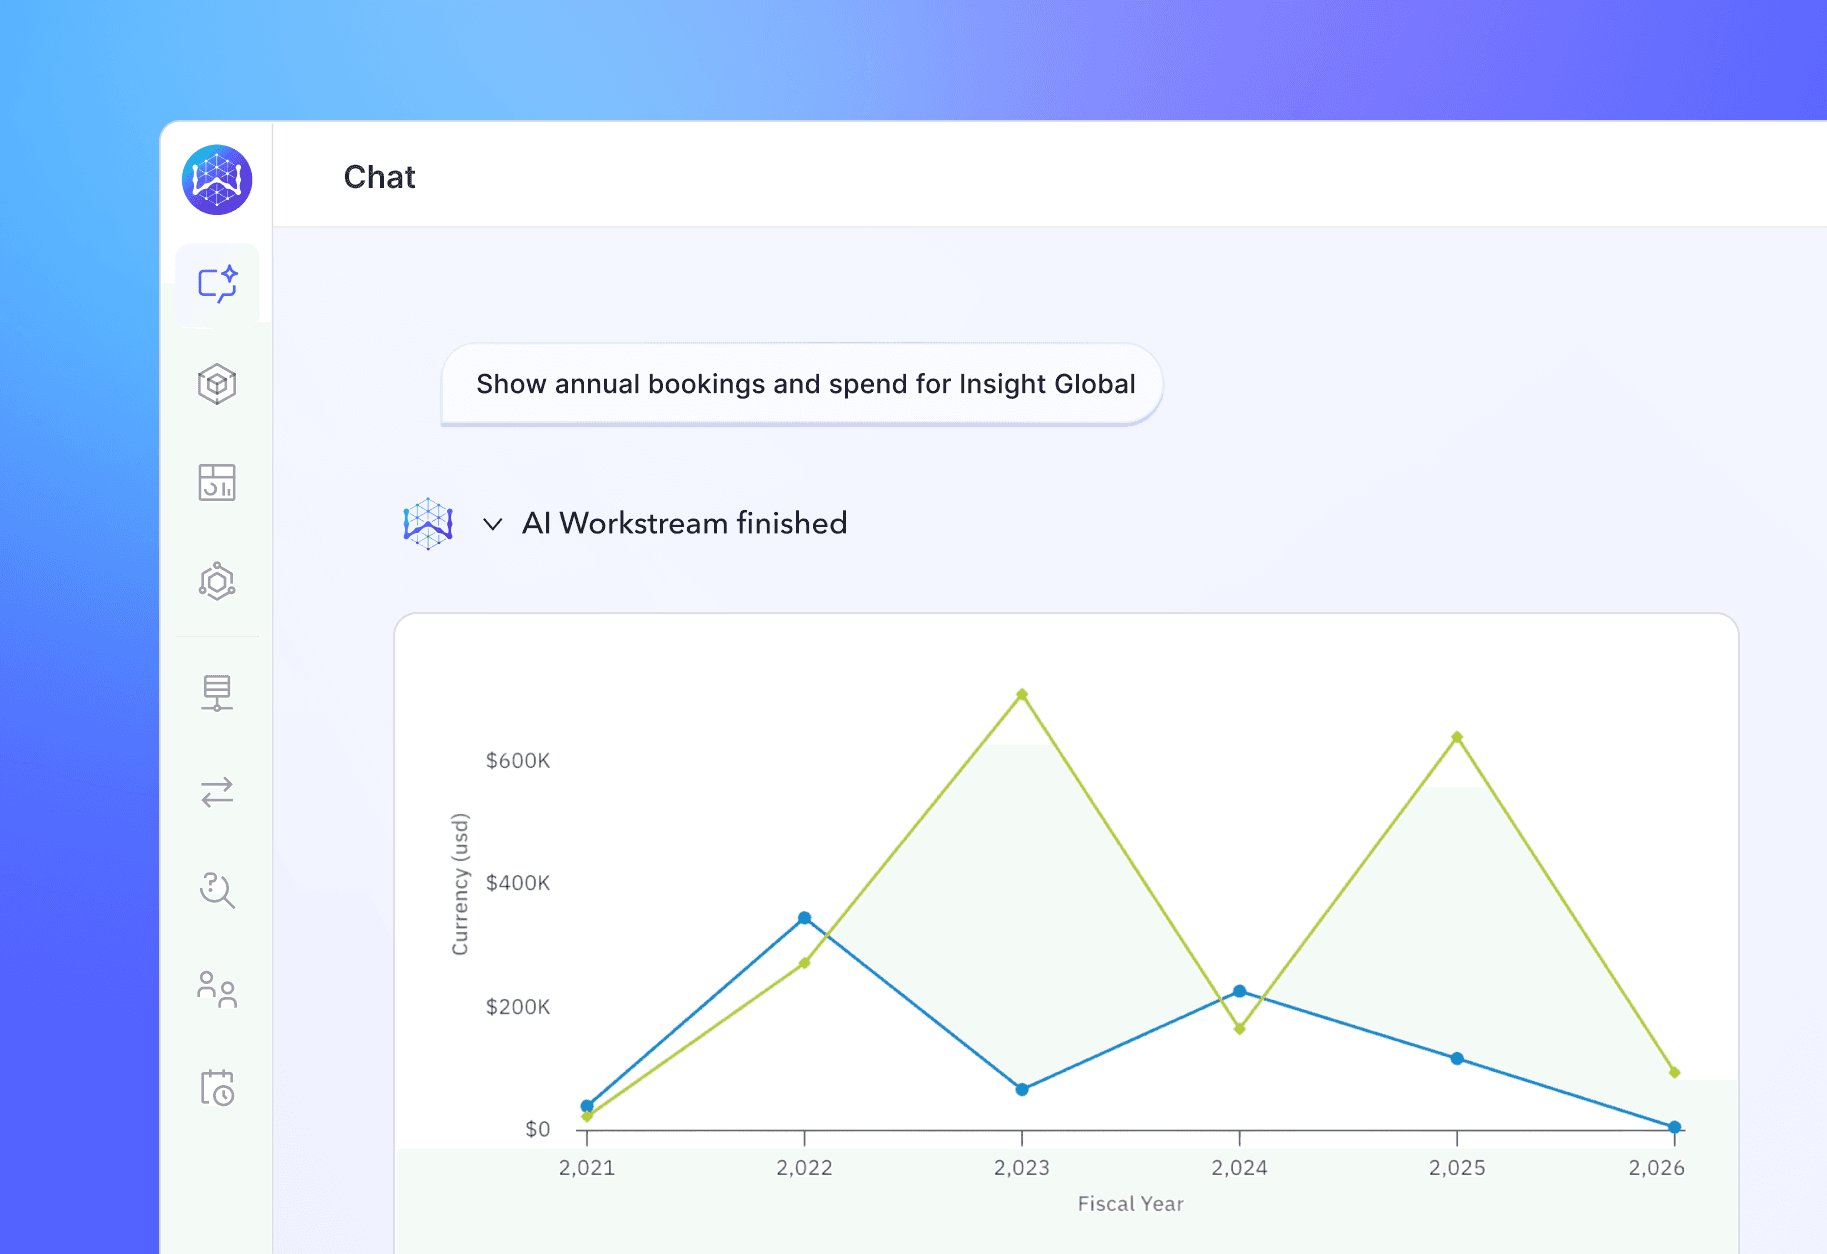Click the AI Workstream finished label
Screen dimensions: 1827x1254
pyautogui.click(x=685, y=523)
